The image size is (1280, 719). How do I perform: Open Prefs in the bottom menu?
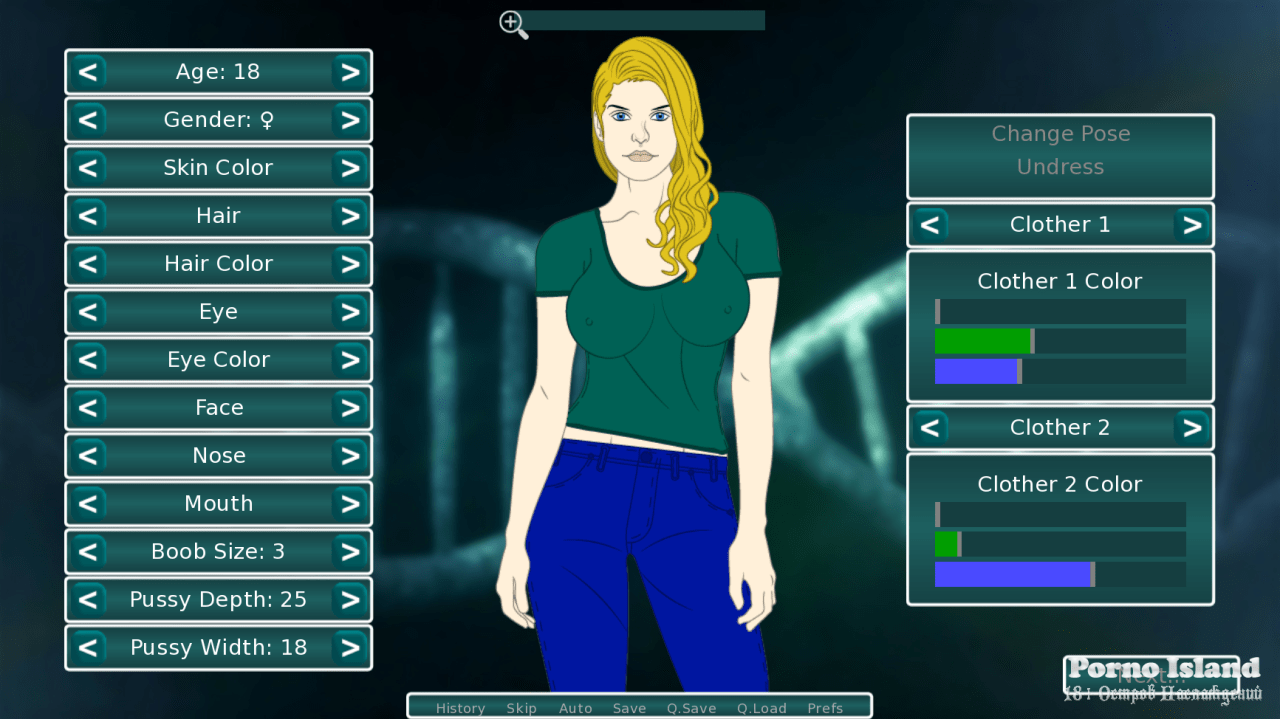pos(825,708)
